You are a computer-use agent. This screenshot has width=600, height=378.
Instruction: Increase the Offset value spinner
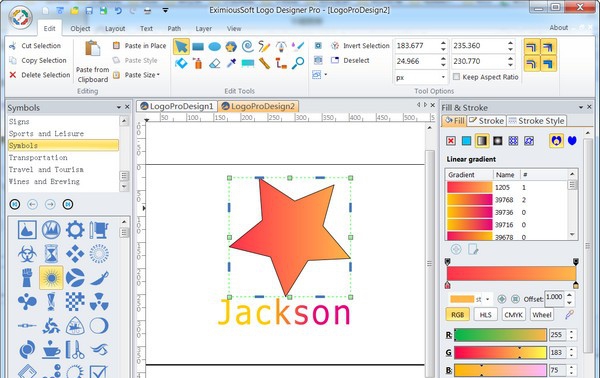[x=569, y=295]
